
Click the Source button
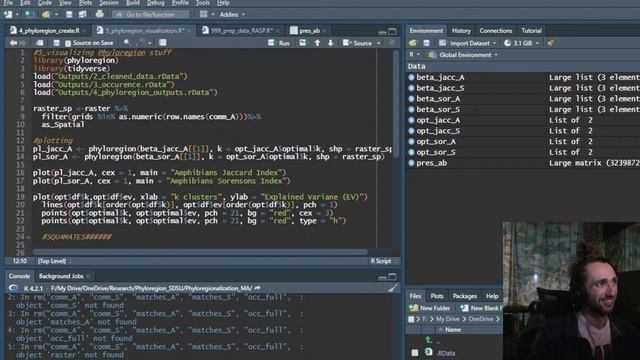point(358,43)
